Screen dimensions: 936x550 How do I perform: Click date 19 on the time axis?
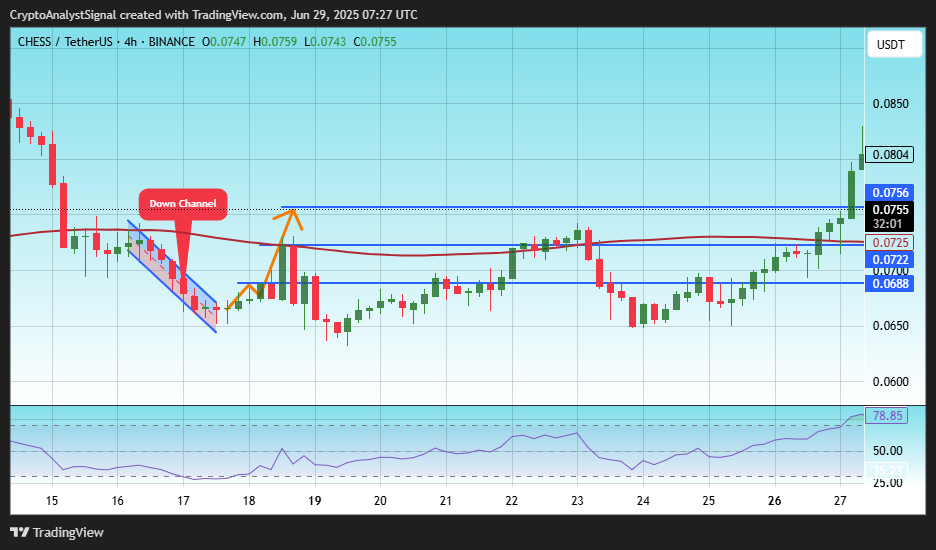(x=315, y=501)
